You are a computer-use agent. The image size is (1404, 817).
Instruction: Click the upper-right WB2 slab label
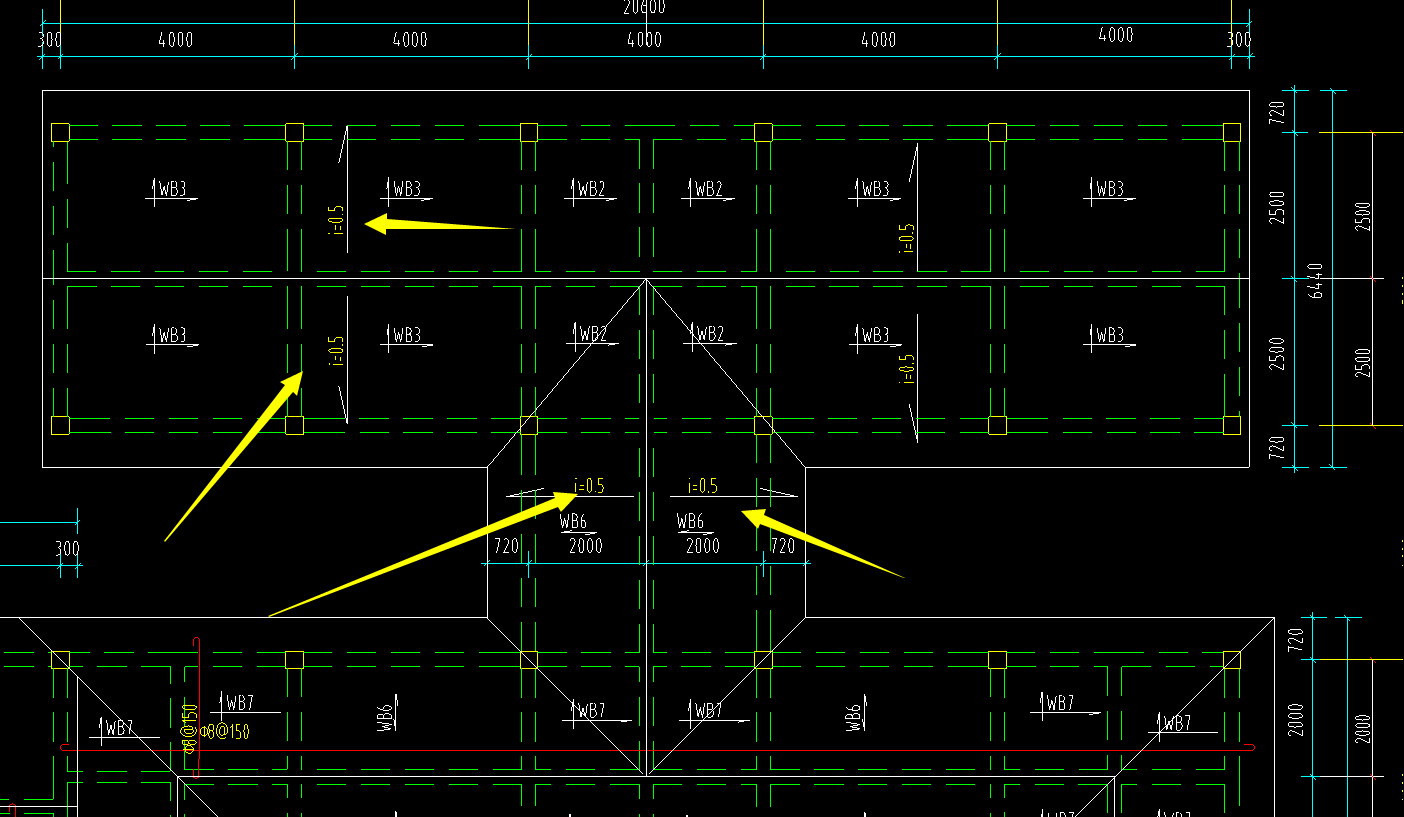pyautogui.click(x=708, y=189)
